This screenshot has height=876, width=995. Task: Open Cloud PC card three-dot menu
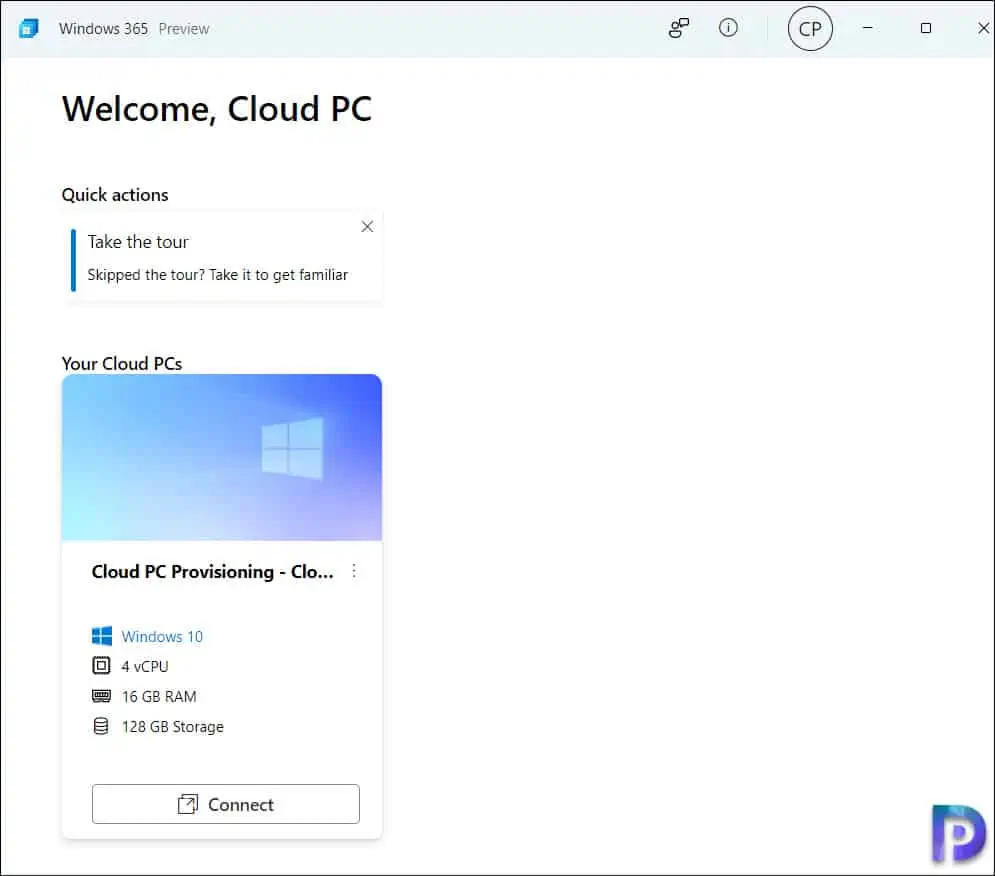(x=354, y=571)
